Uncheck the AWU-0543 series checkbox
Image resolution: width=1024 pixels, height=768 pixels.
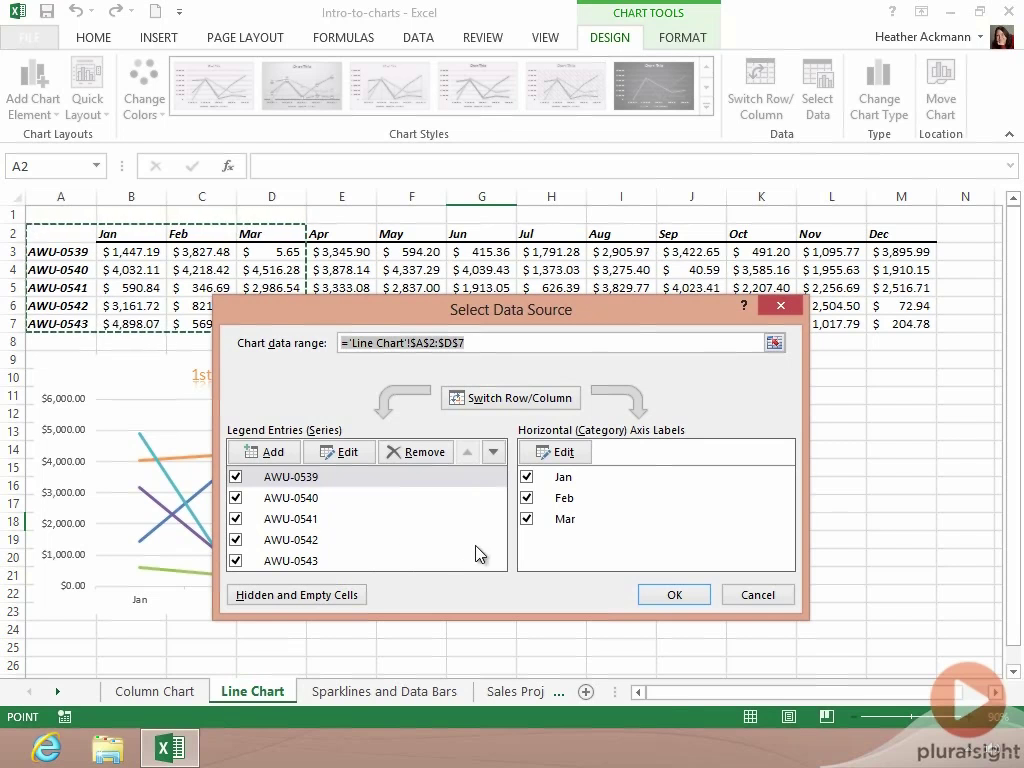[x=236, y=560]
